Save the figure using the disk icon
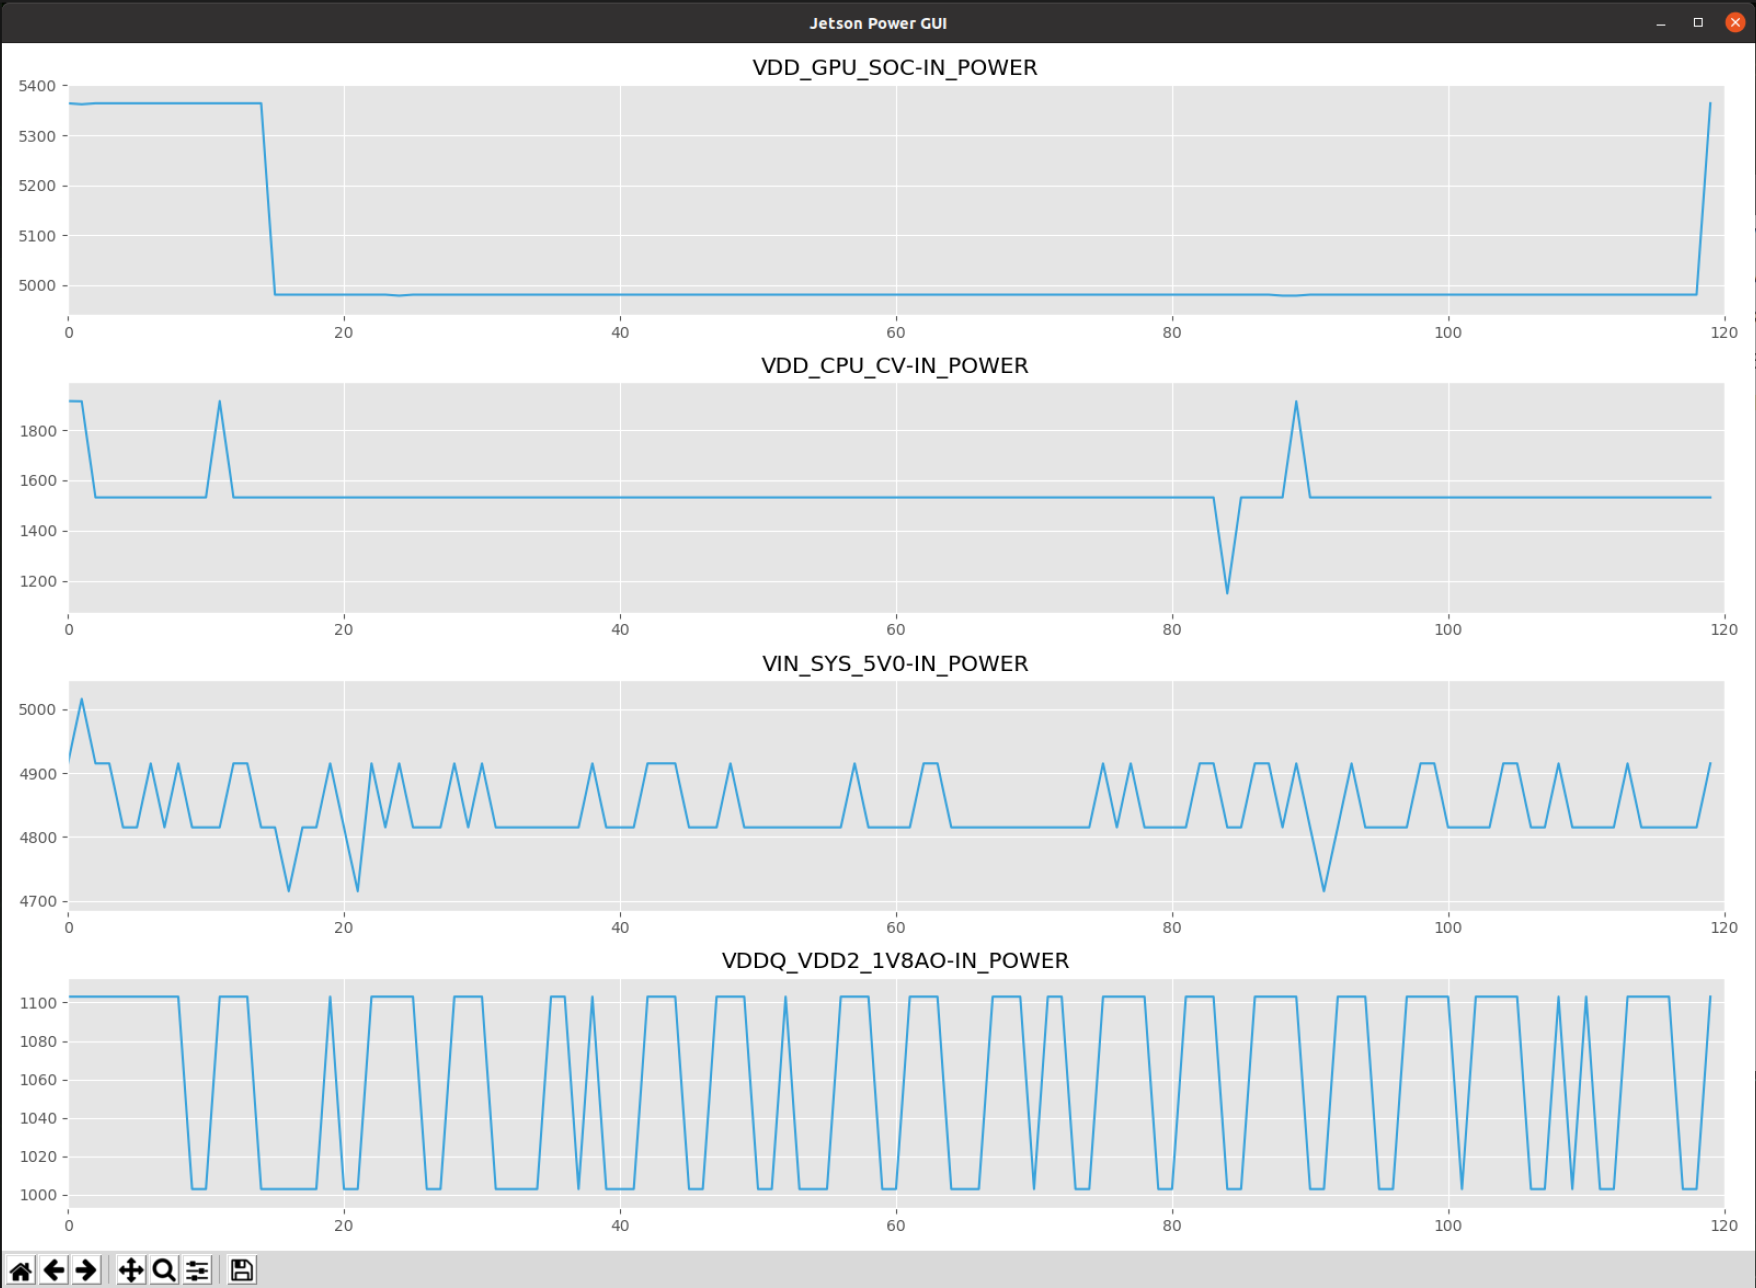Image resolution: width=1756 pixels, height=1288 pixels. point(241,1268)
